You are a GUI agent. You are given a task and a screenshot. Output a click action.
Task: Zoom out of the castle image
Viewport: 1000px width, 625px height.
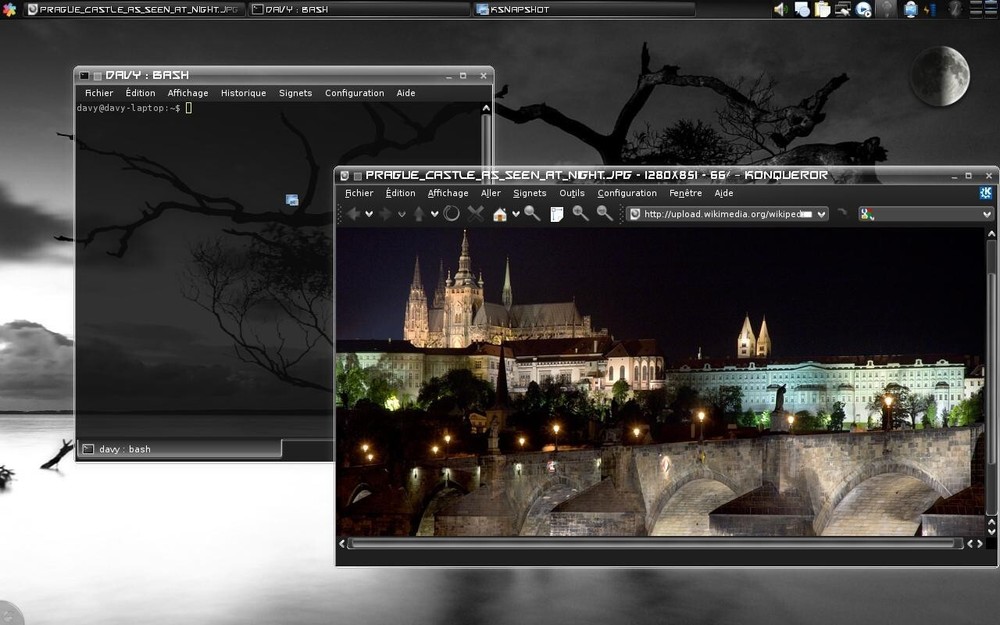pyautogui.click(x=602, y=213)
